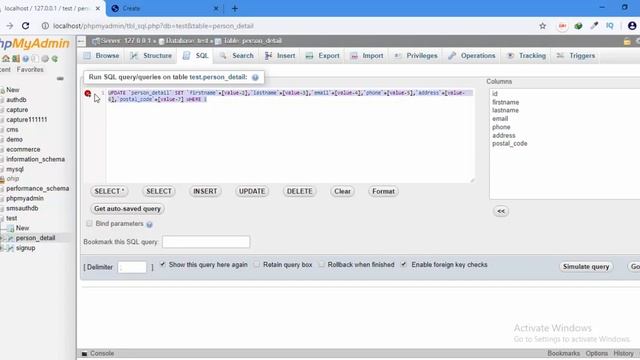
Task: Open the Search tab
Action: point(237,56)
